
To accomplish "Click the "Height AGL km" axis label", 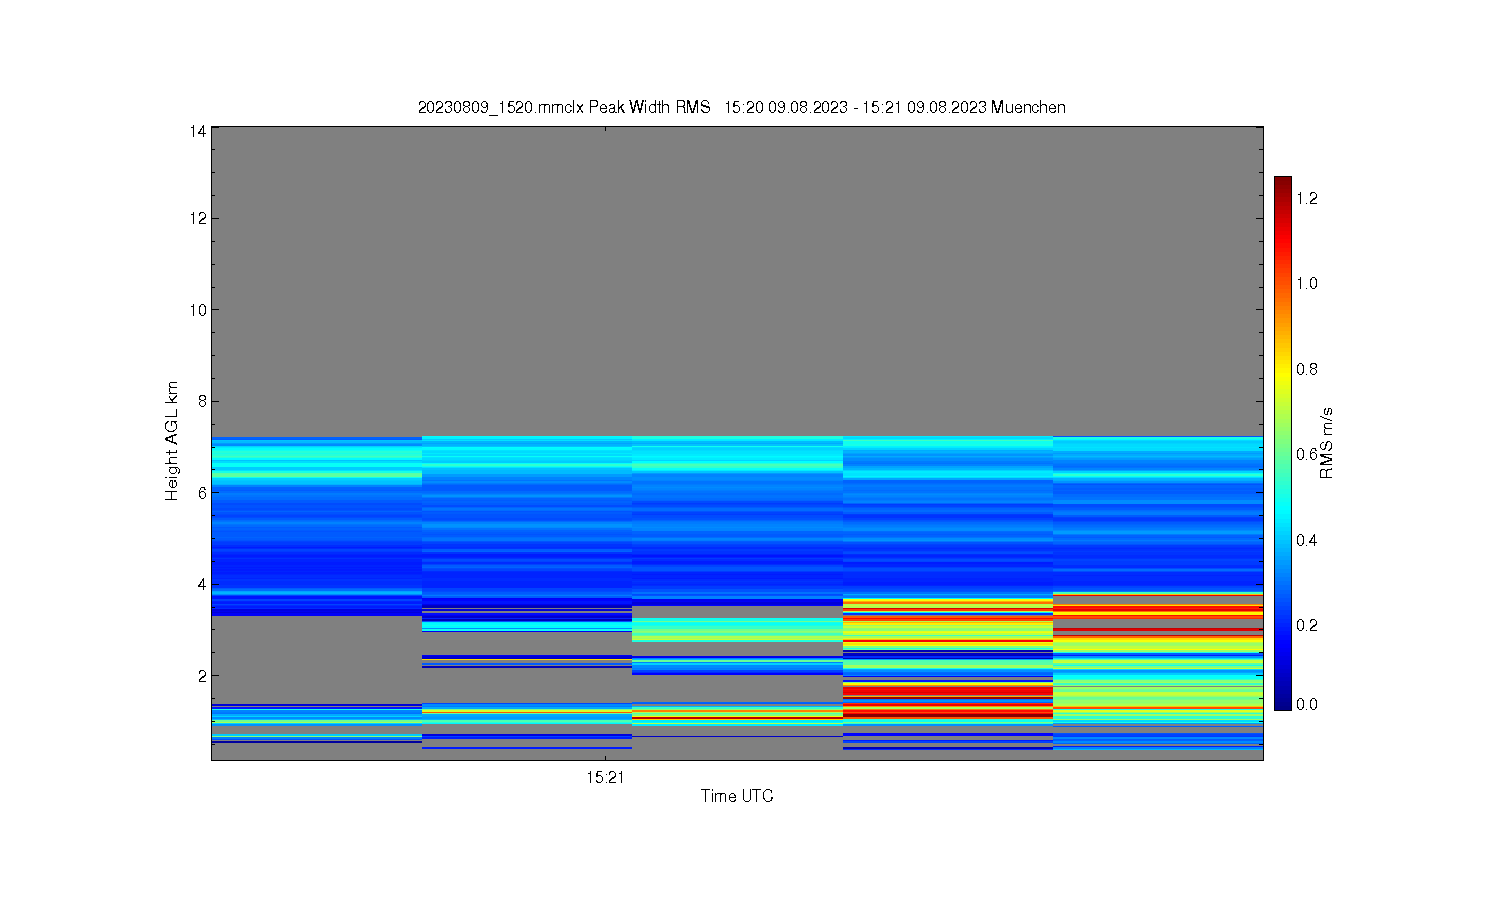I will (172, 441).
